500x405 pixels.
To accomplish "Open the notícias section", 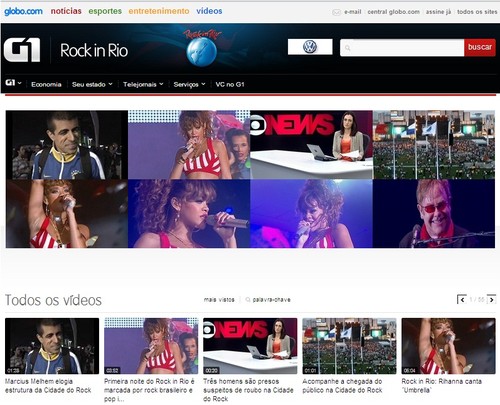I will click(x=66, y=11).
